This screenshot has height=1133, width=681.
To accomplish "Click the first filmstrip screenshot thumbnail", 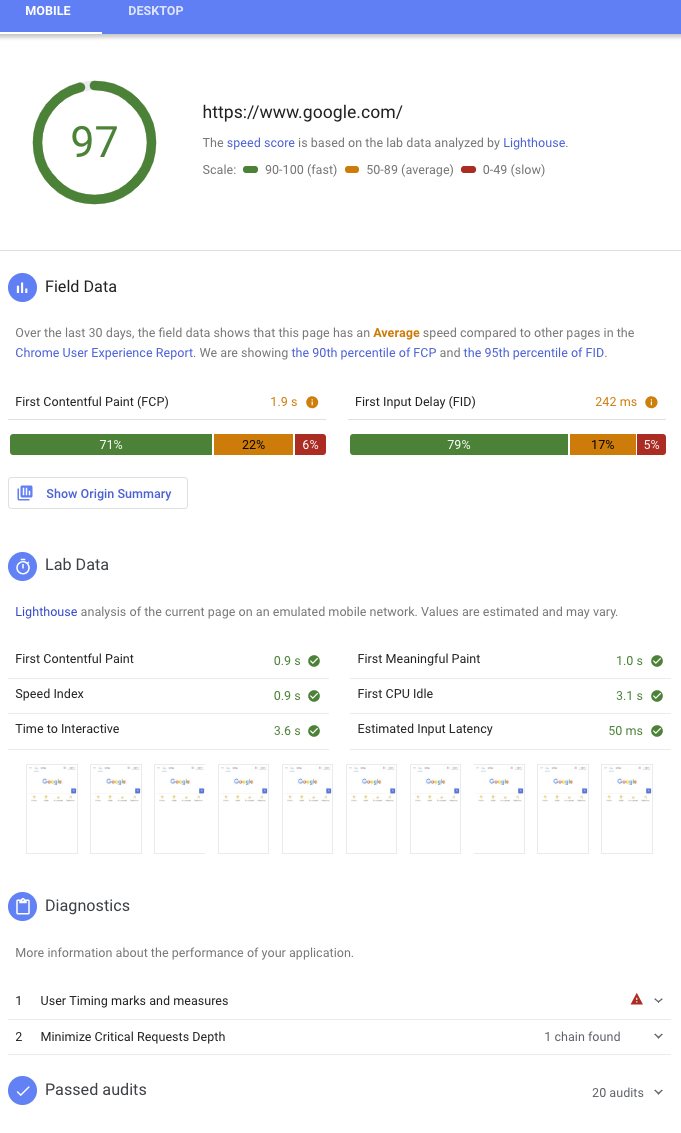I will [52, 809].
